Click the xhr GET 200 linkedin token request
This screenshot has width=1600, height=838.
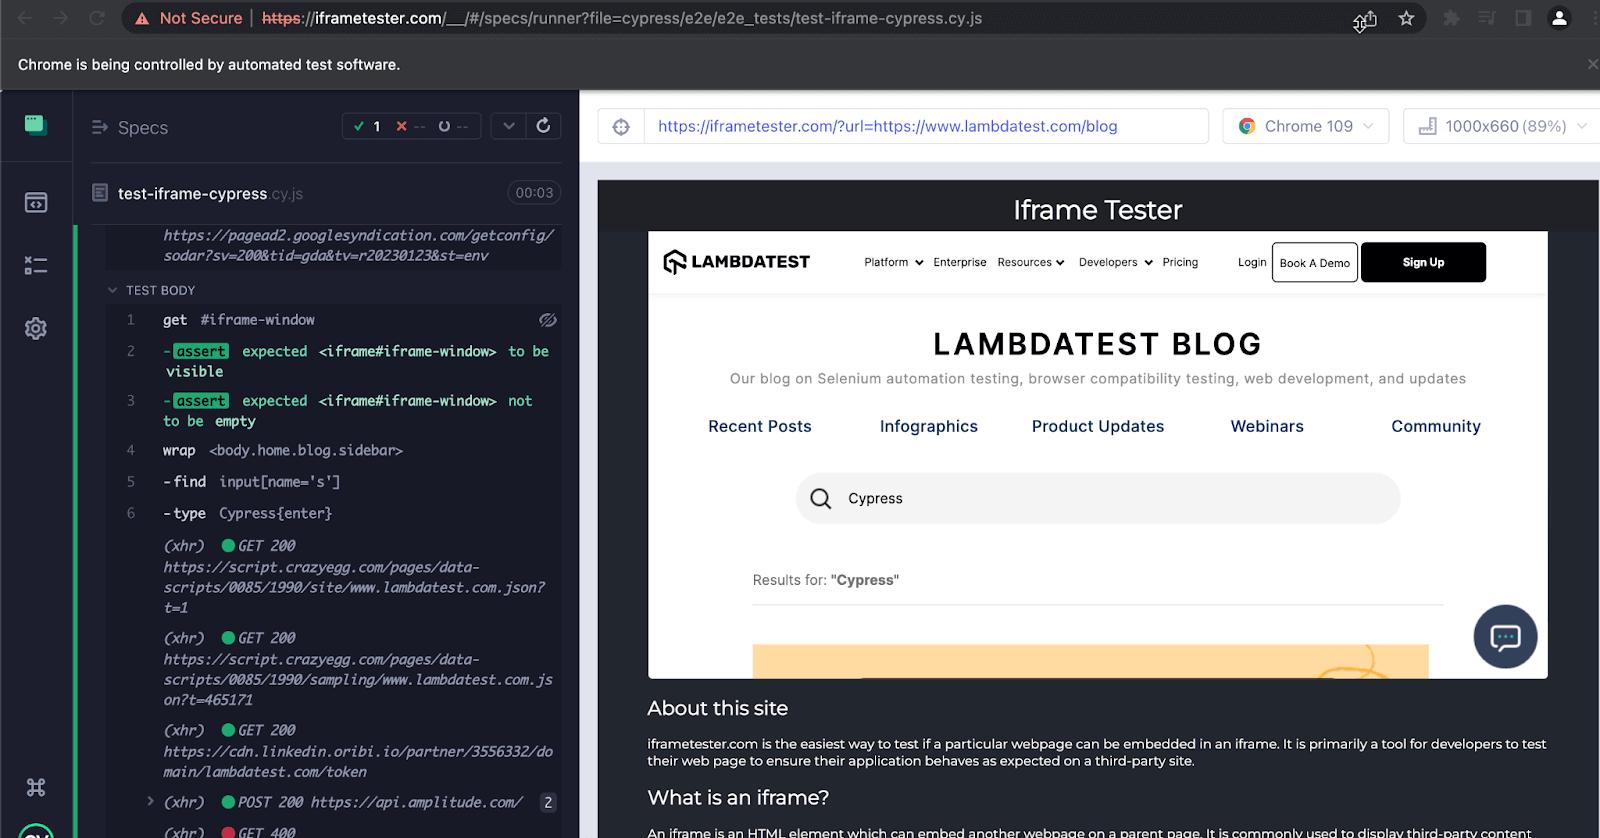tap(358, 751)
